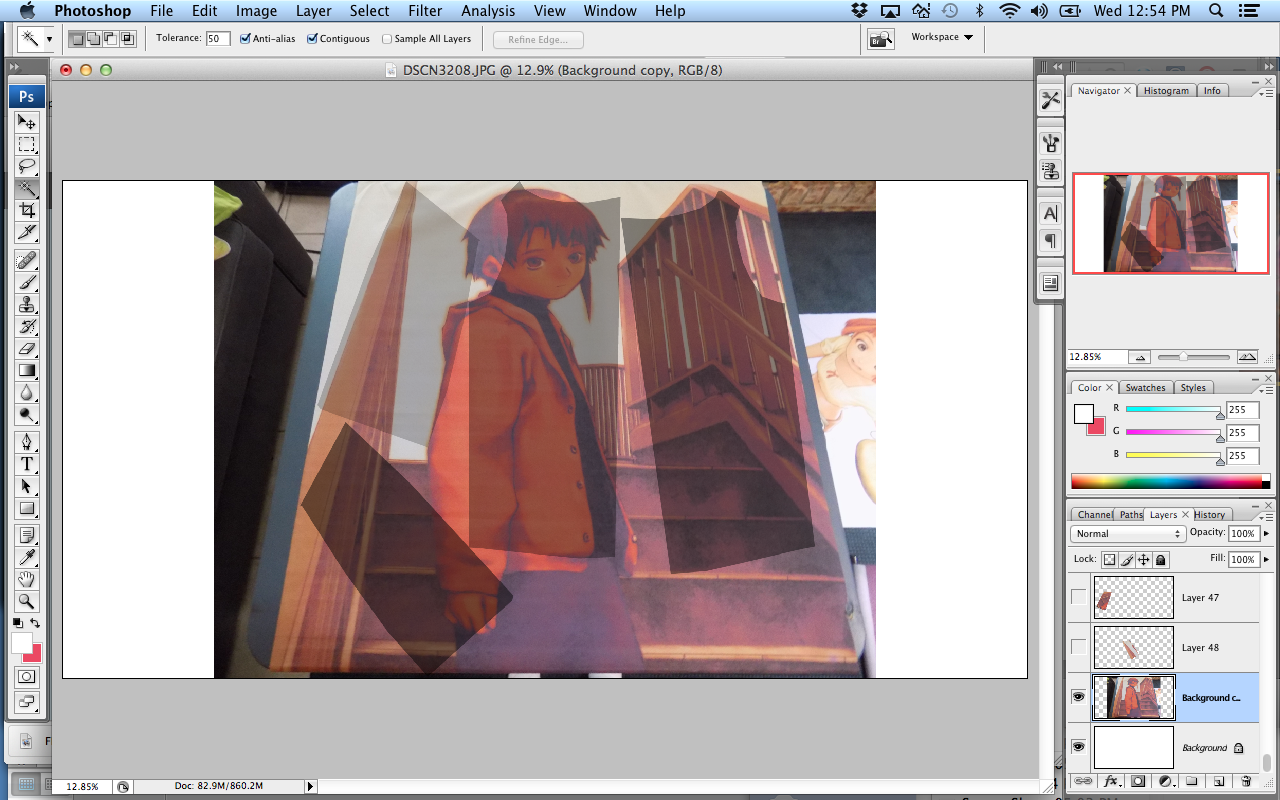The width and height of the screenshot is (1280, 800).
Task: Show Layer 47 visibility
Action: (1078, 597)
